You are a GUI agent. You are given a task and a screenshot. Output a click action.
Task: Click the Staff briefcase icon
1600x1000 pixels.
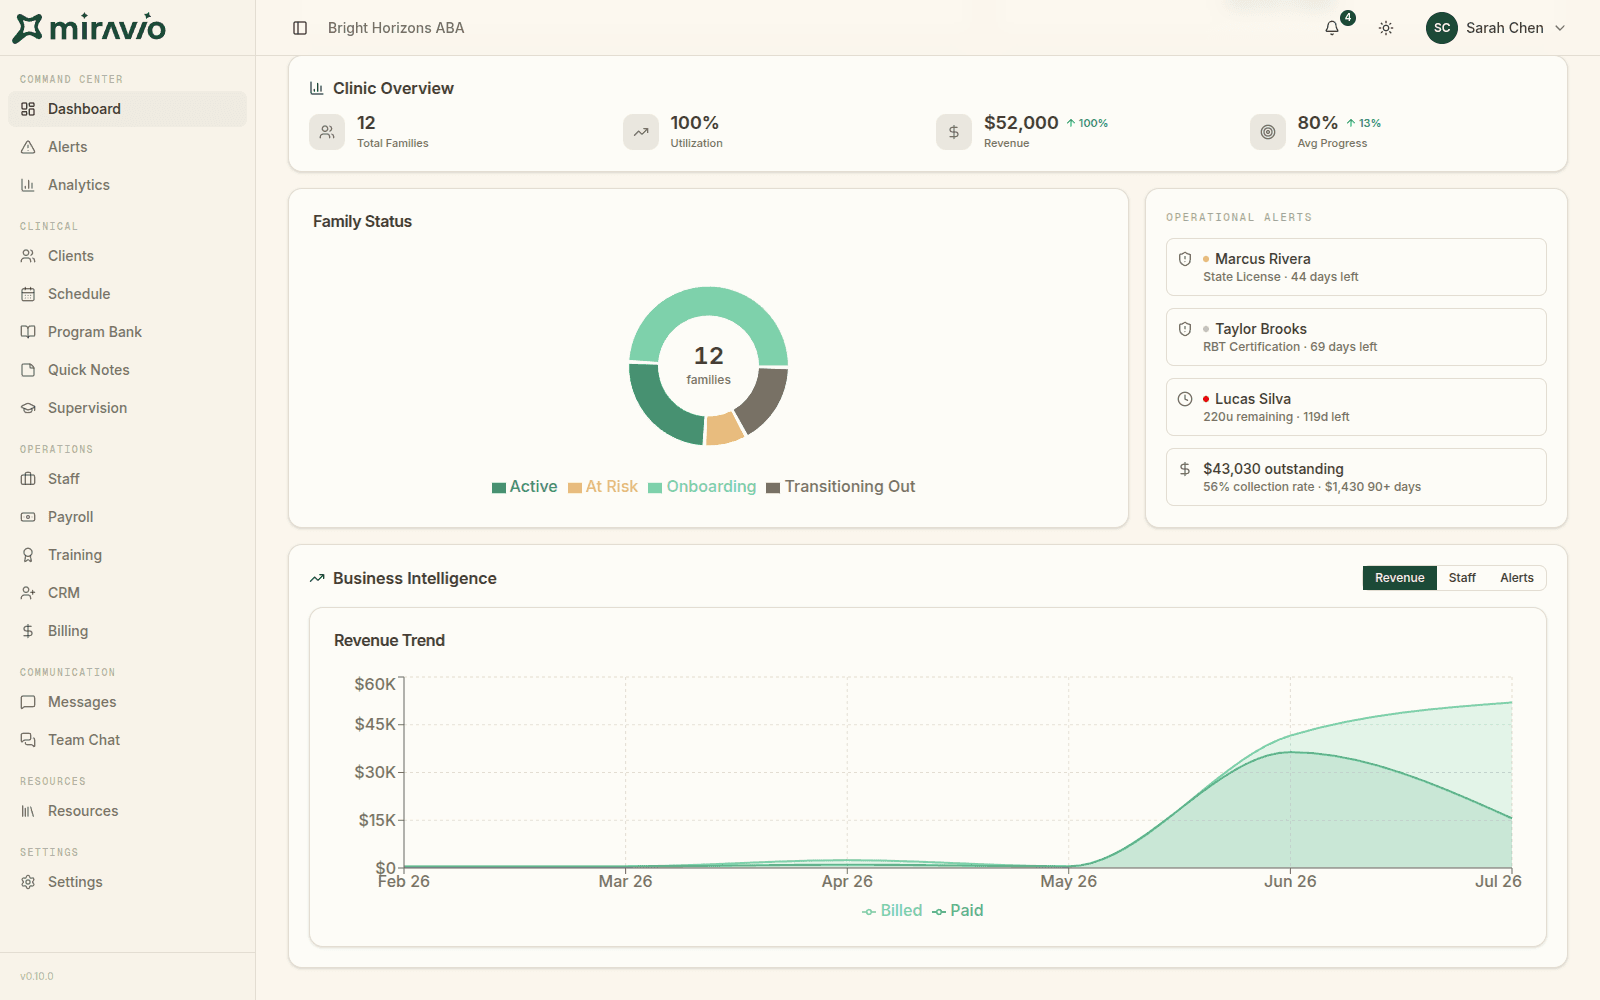point(28,479)
